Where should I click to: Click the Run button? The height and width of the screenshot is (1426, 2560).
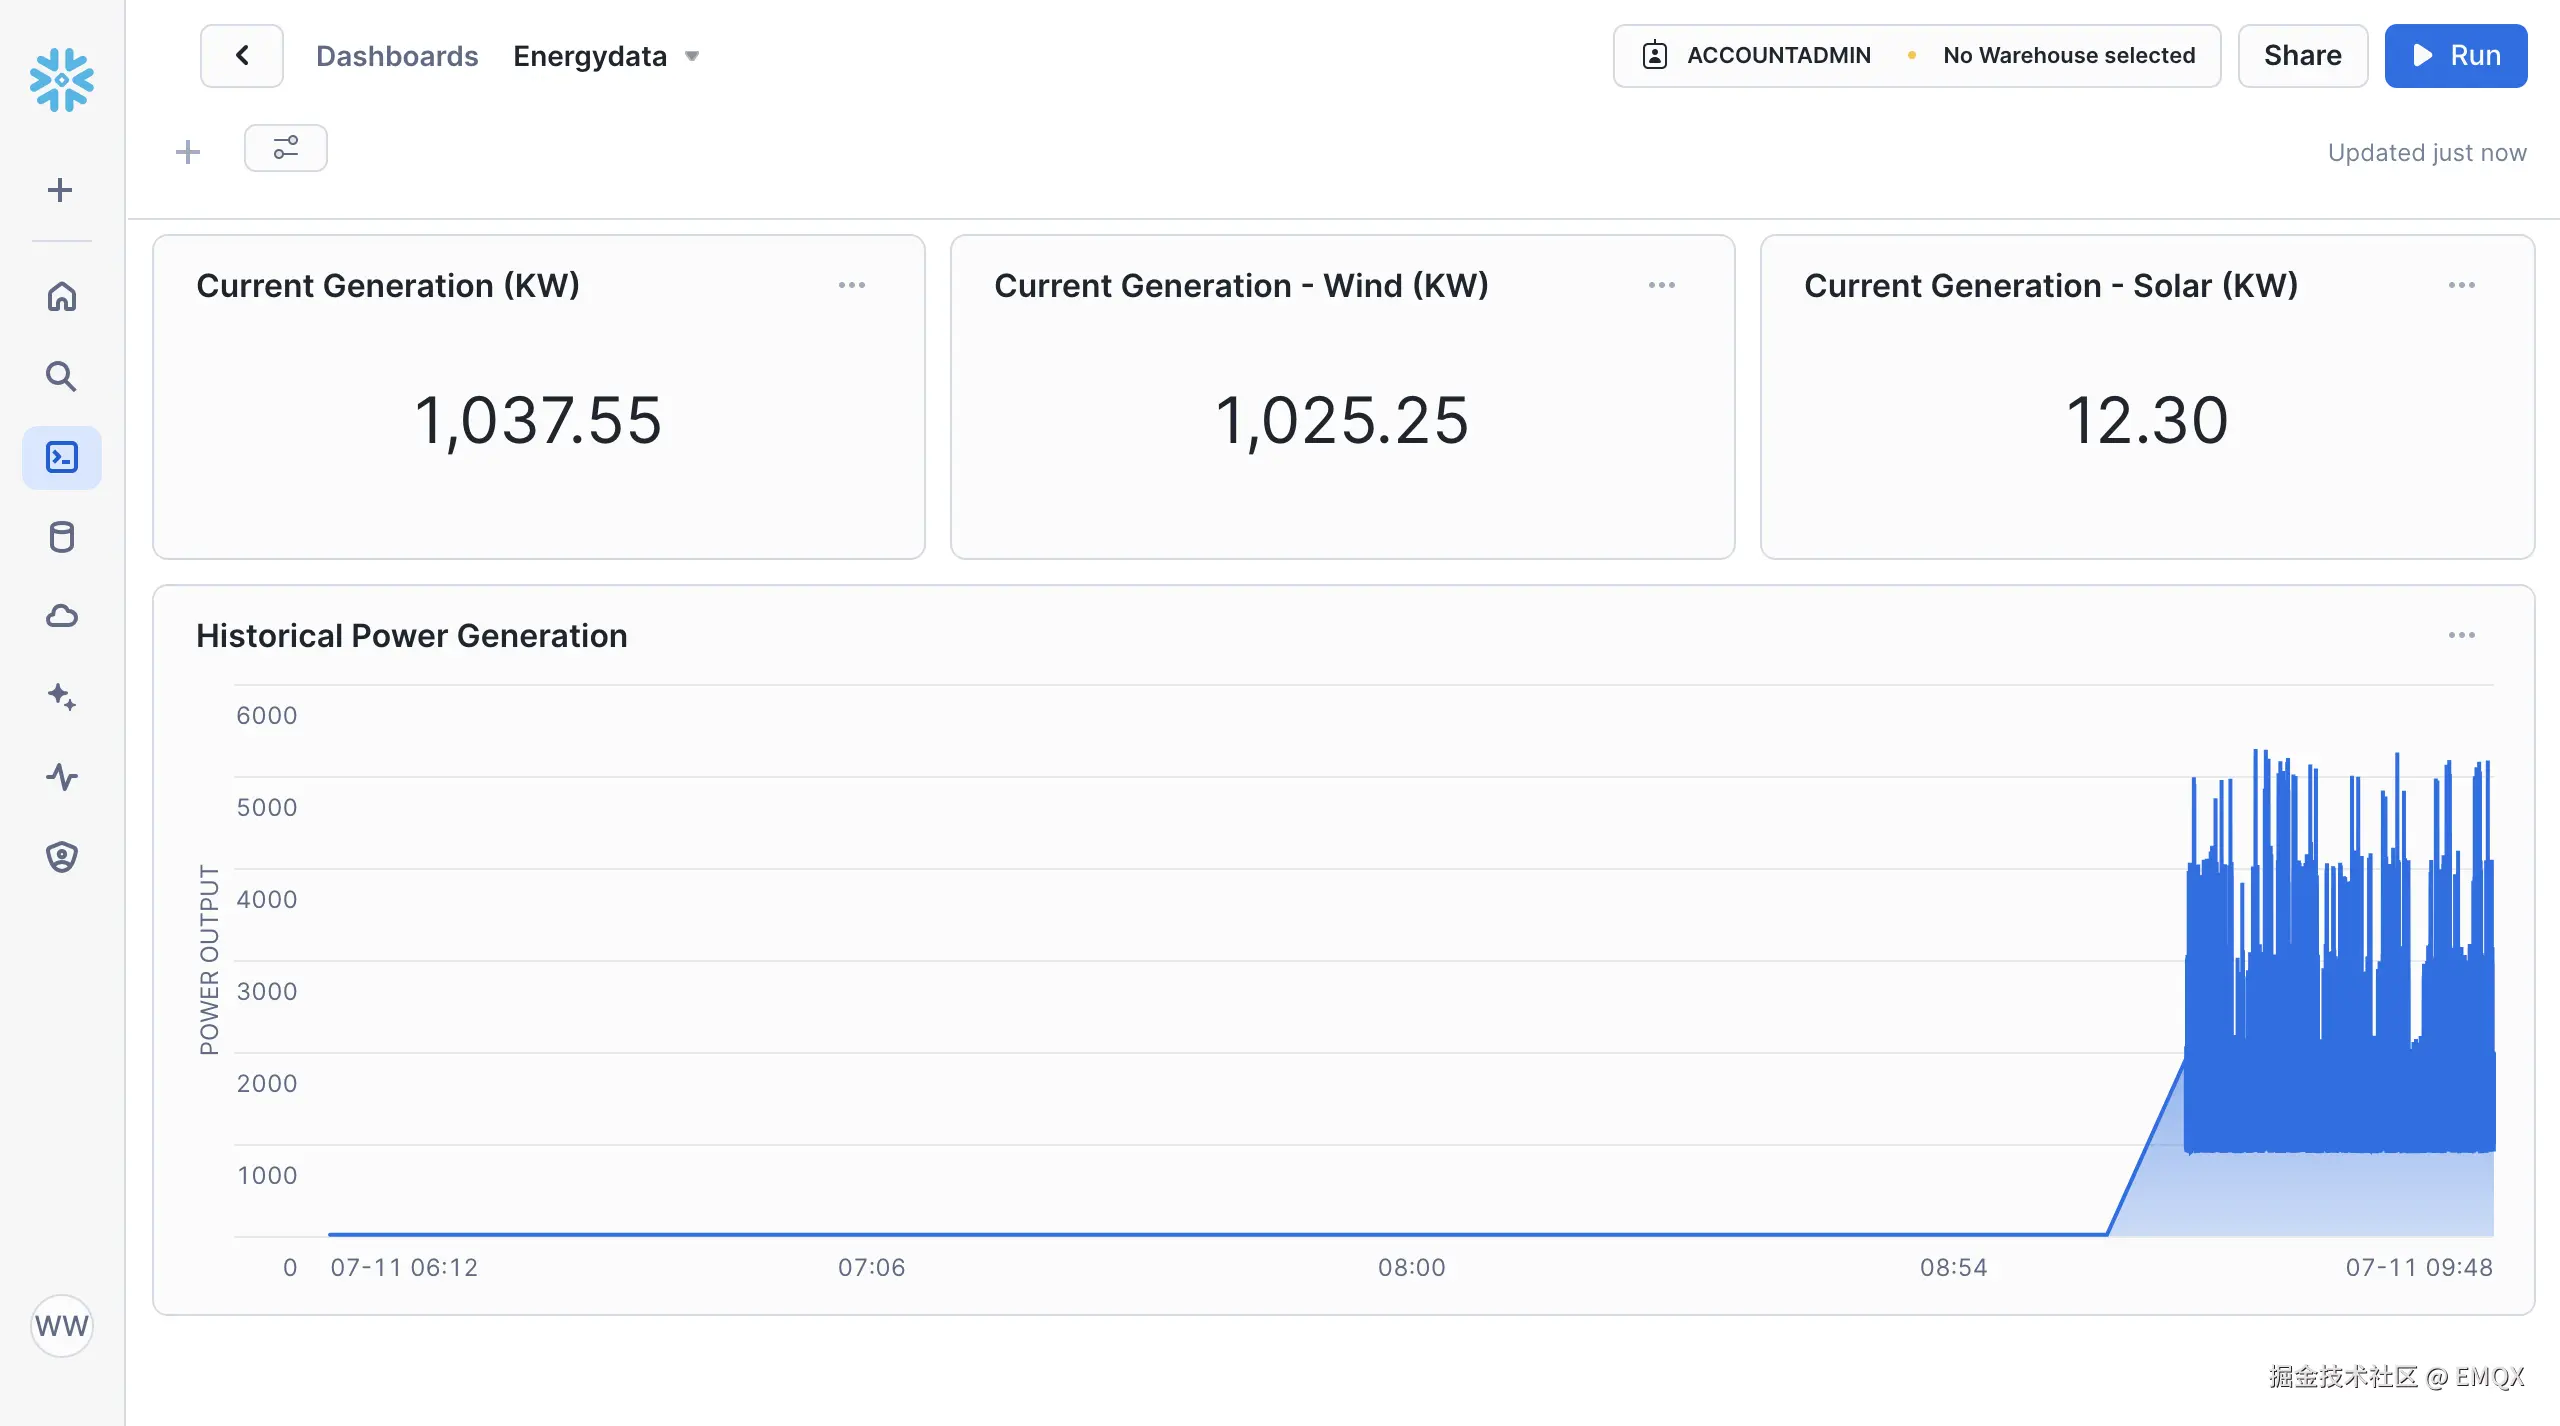2456,56
